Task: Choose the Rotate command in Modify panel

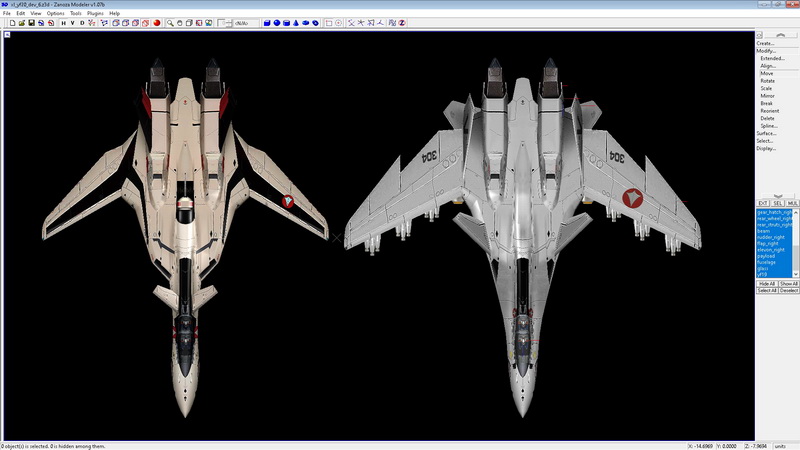Action: (766, 81)
